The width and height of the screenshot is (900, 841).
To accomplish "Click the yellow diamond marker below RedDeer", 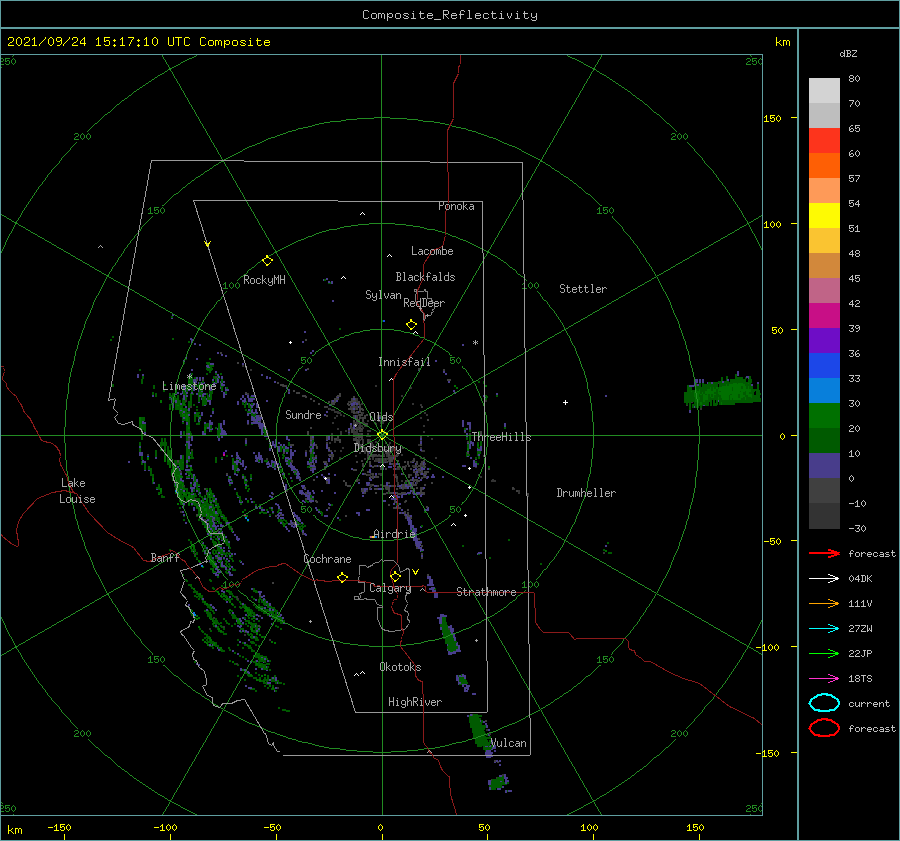I will (x=412, y=325).
